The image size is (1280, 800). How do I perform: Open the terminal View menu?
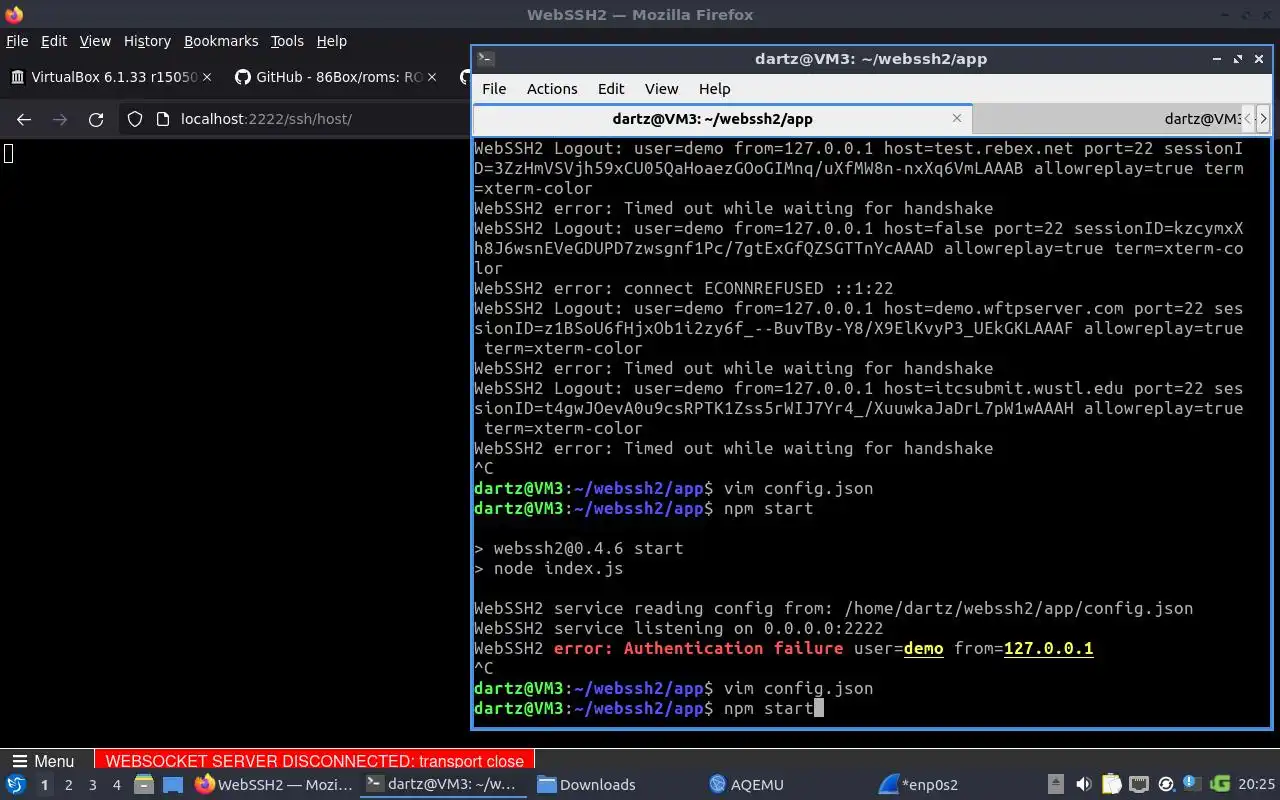[x=661, y=89]
